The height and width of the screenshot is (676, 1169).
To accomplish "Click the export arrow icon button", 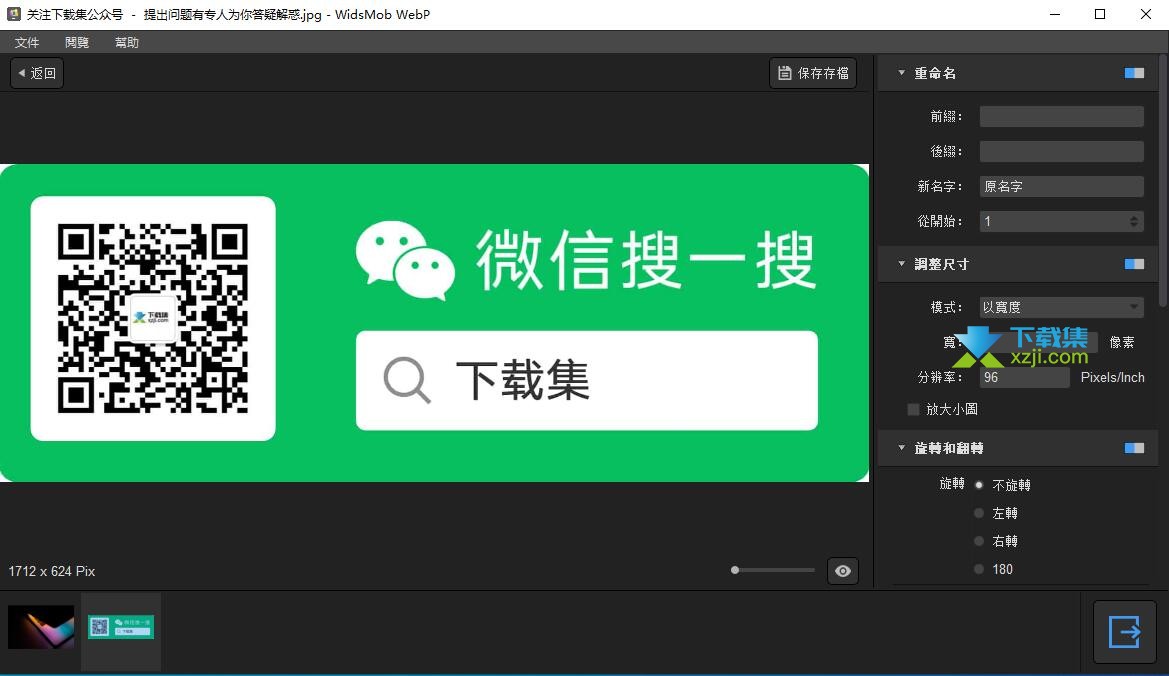I will 1124,632.
